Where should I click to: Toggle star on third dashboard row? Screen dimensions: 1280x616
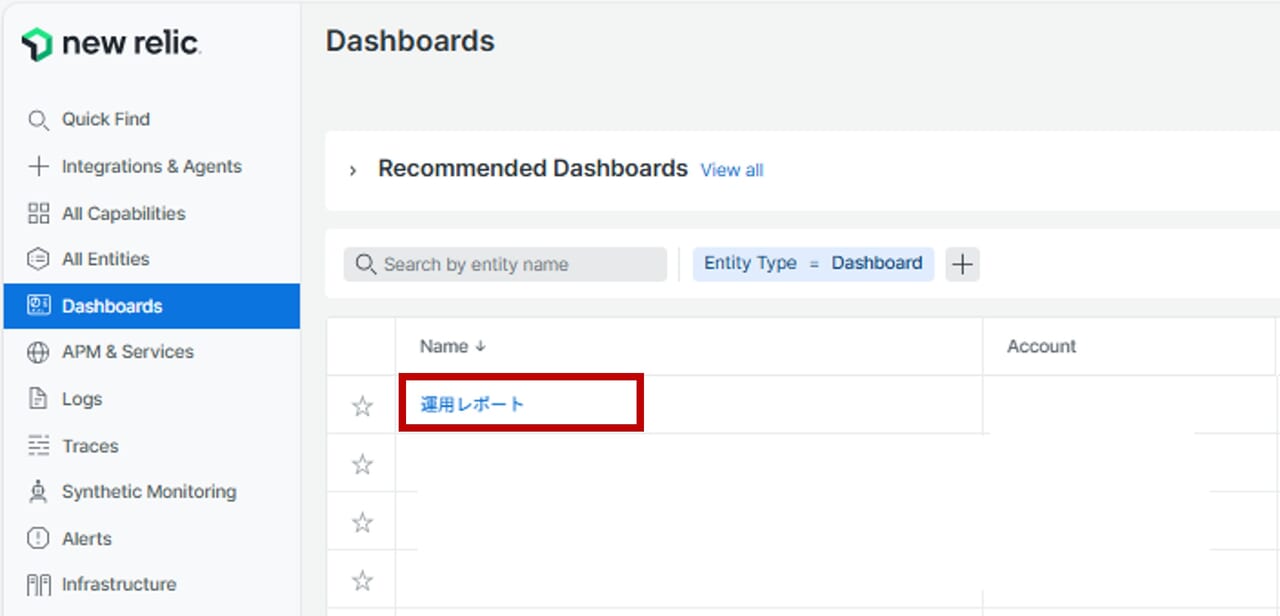(x=362, y=522)
